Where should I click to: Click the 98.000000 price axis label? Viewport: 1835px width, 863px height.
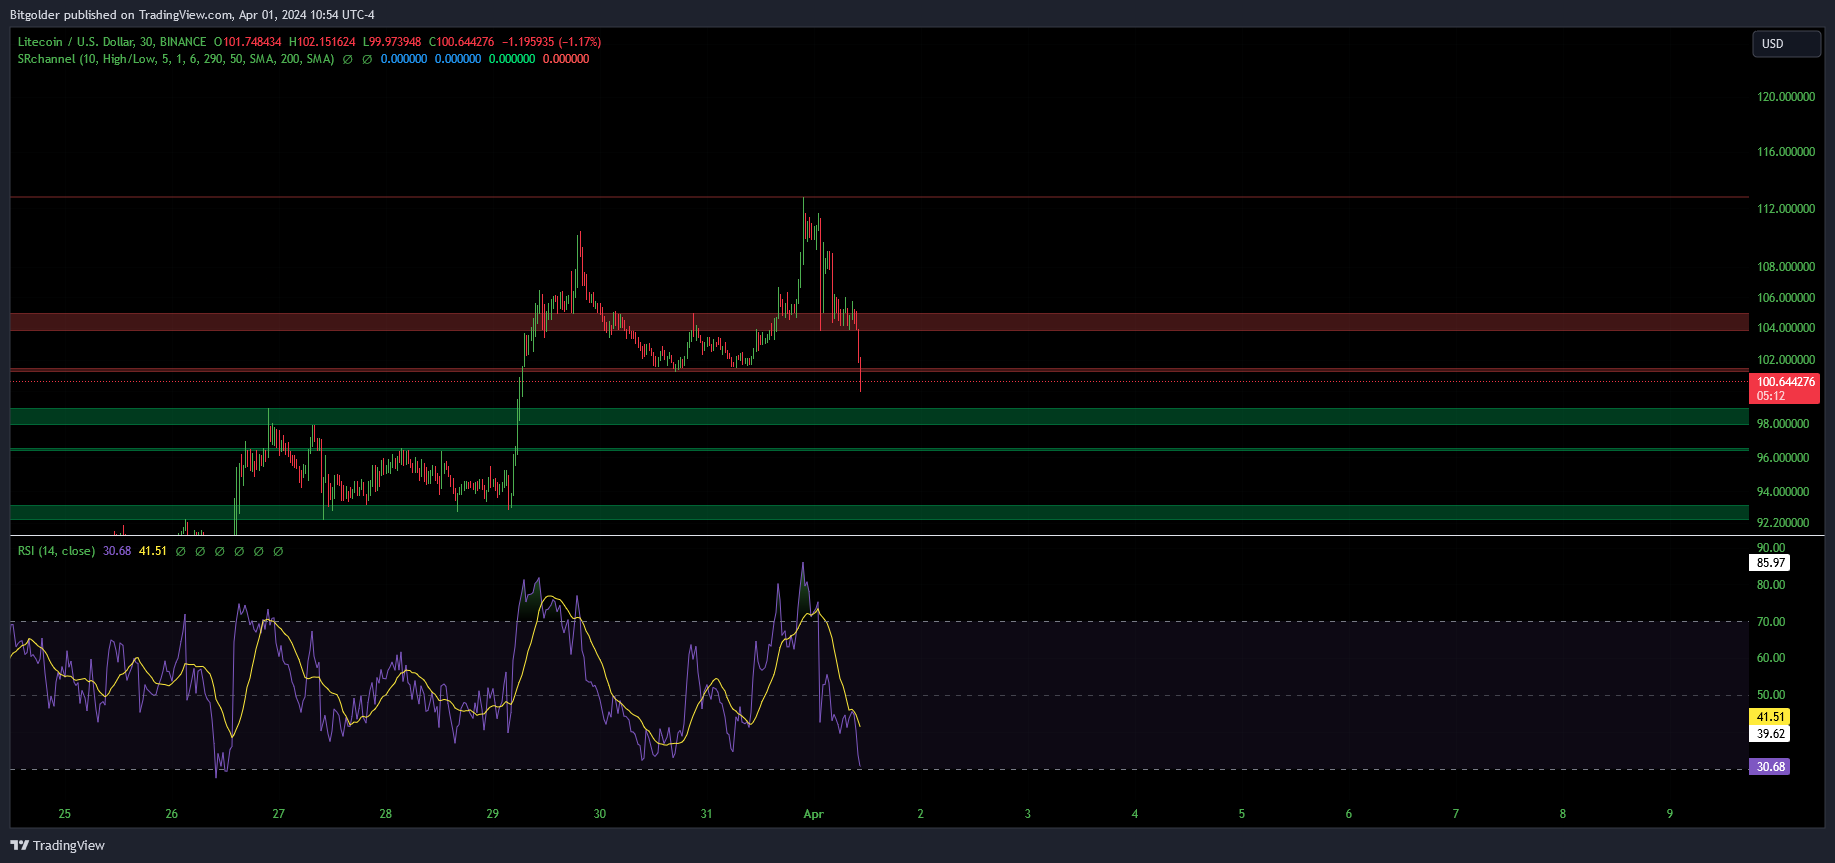pos(1783,424)
